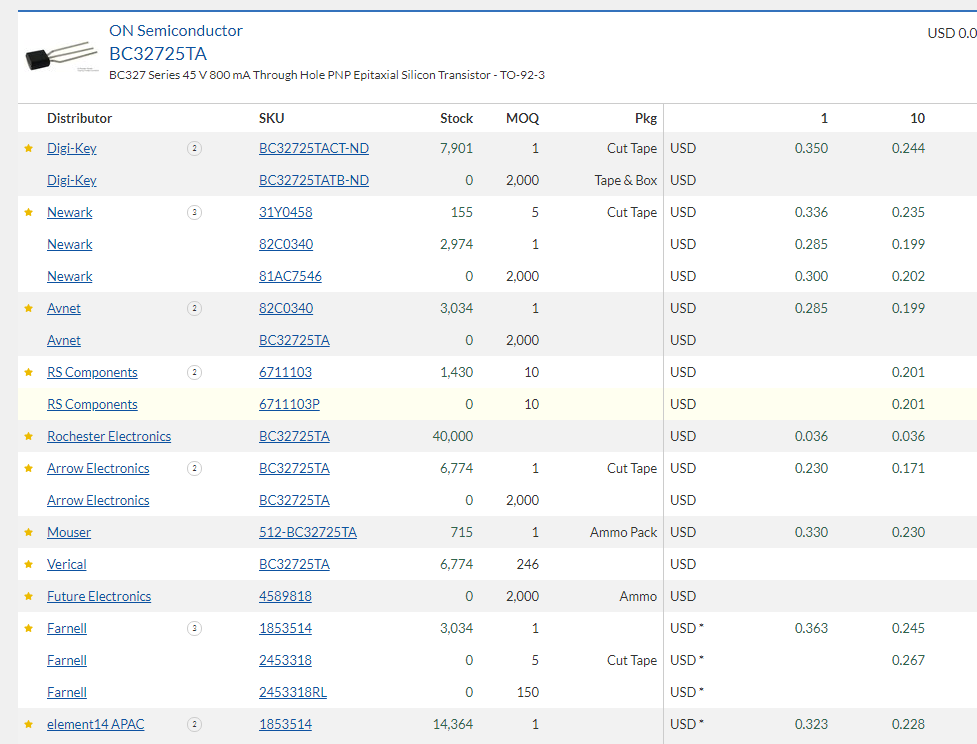Open the ON Semiconductor manufacturer link
Viewport: 977px width, 744px height.
click(176, 31)
